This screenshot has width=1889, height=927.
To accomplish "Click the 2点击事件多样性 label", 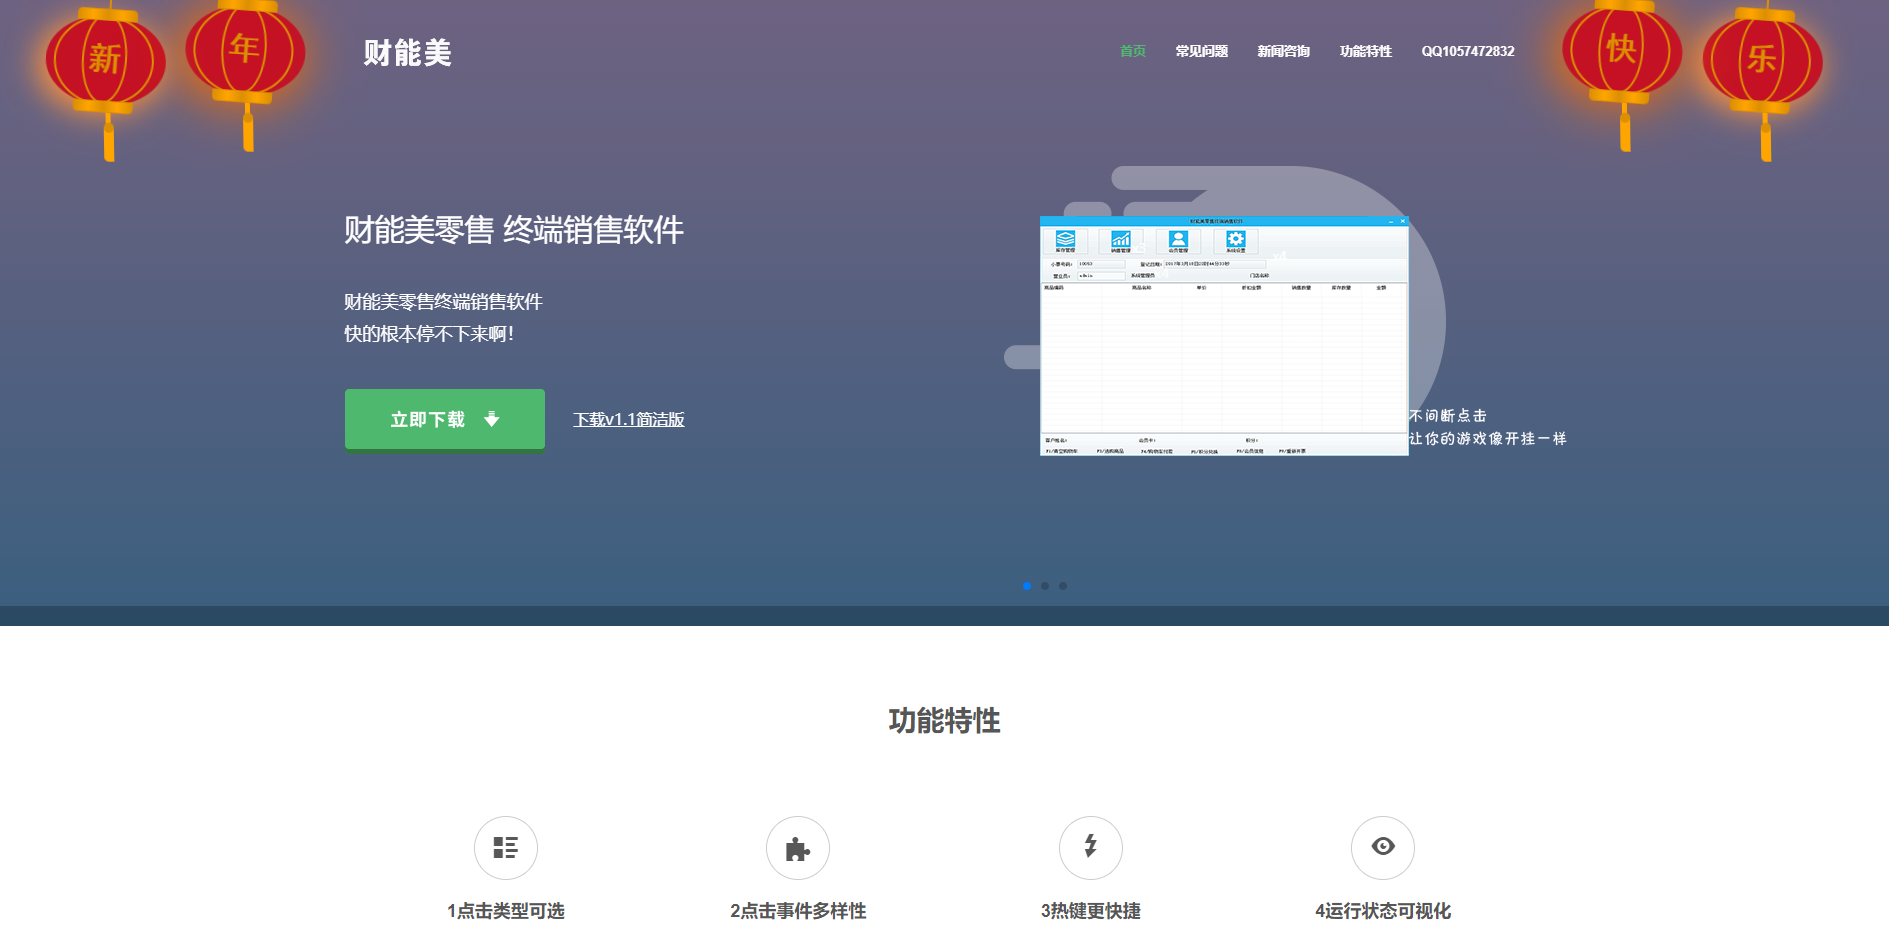I will click(x=798, y=911).
